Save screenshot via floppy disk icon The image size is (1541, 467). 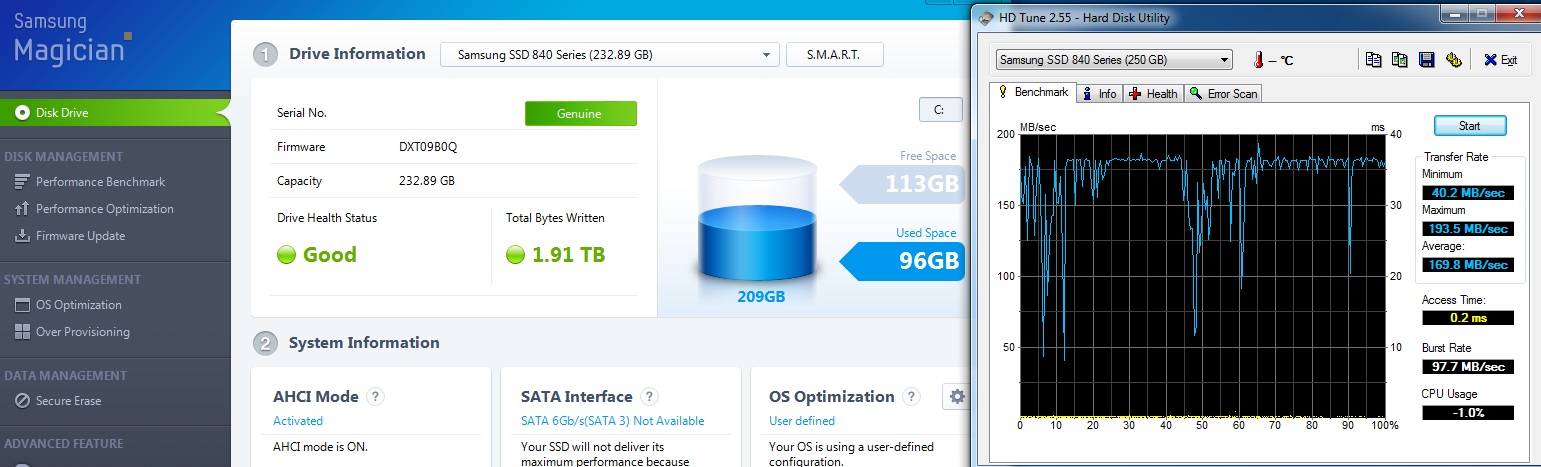click(x=1427, y=60)
